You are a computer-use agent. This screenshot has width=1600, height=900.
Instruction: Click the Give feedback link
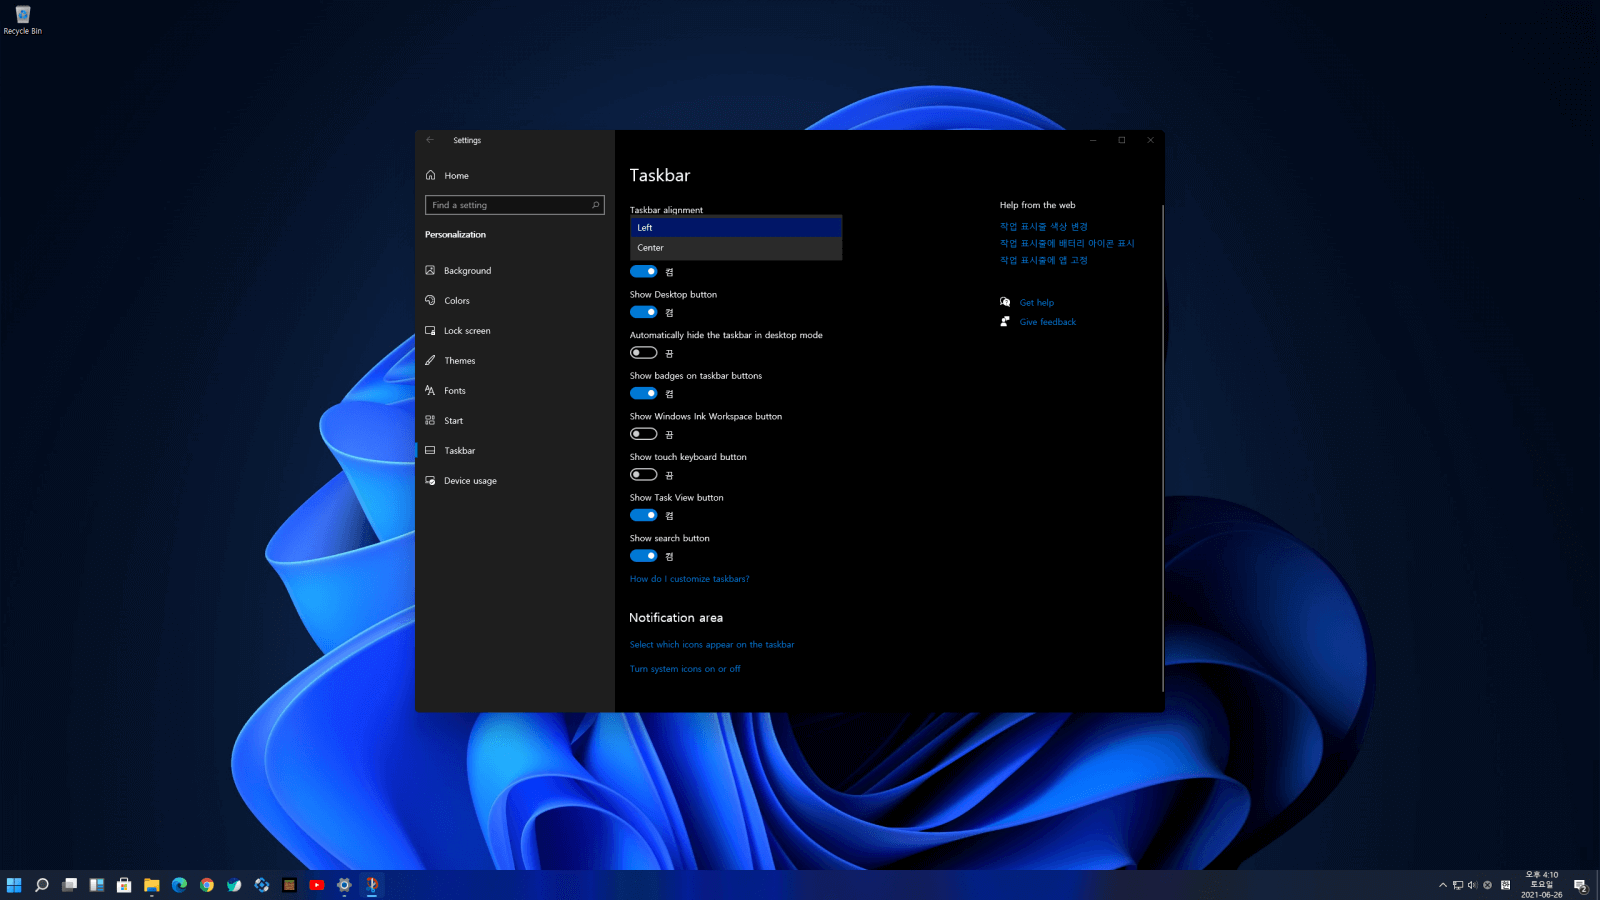[x=1048, y=322]
